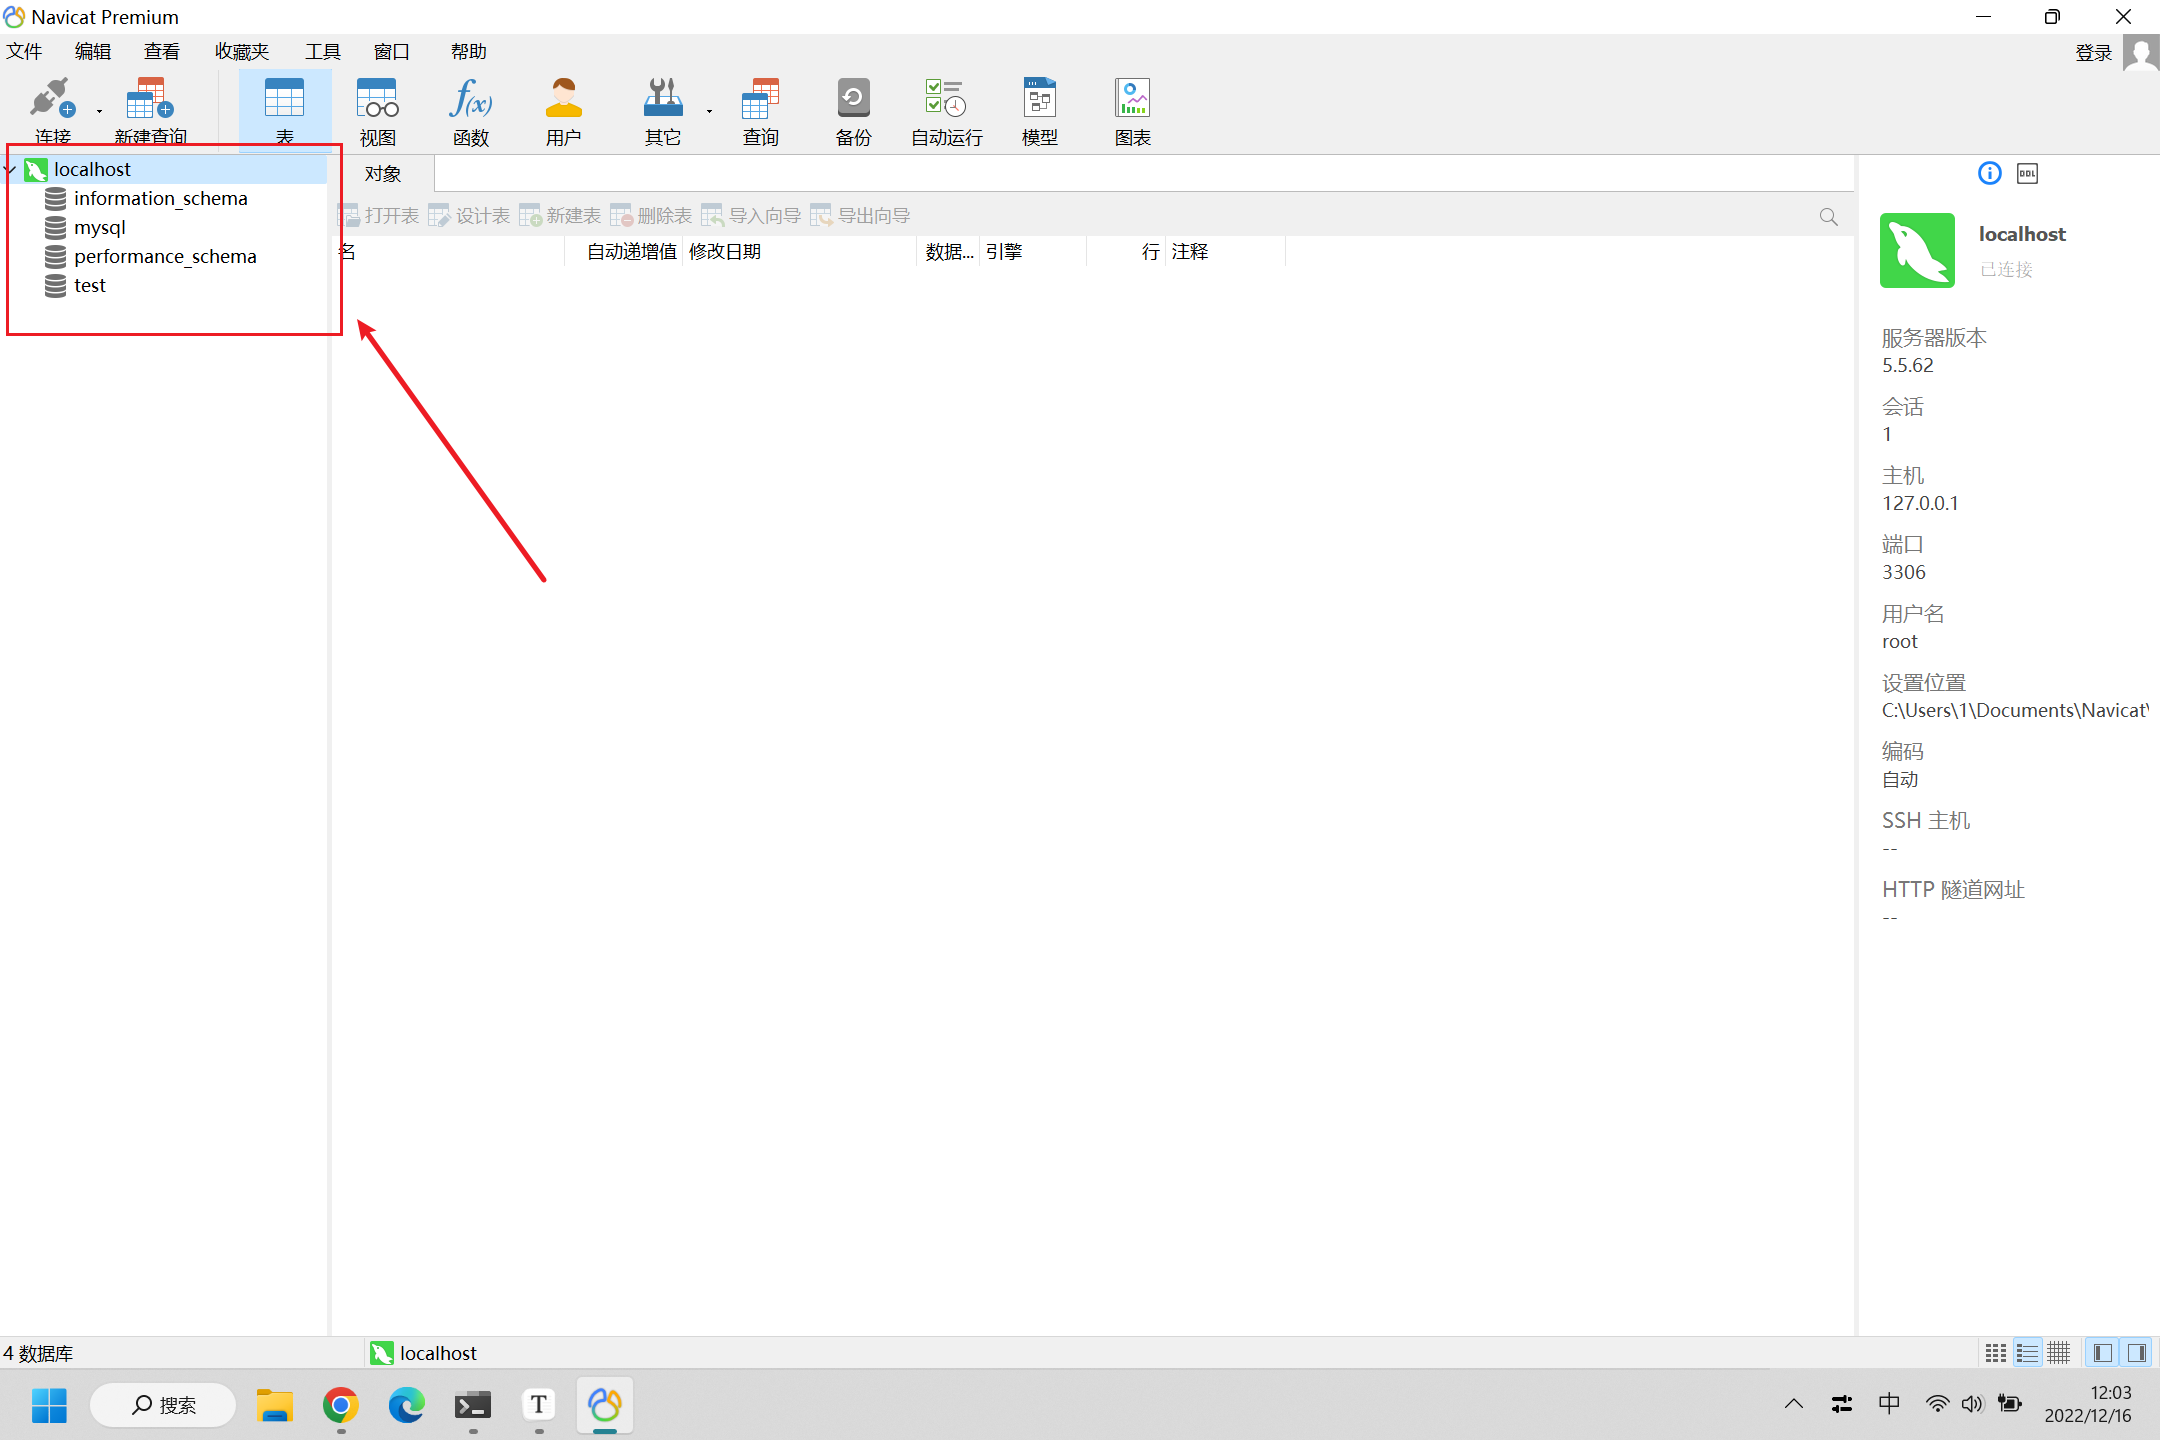The height and width of the screenshot is (1440, 2160).
Task: Select the Objects (对象) tab
Action: pyautogui.click(x=382, y=174)
